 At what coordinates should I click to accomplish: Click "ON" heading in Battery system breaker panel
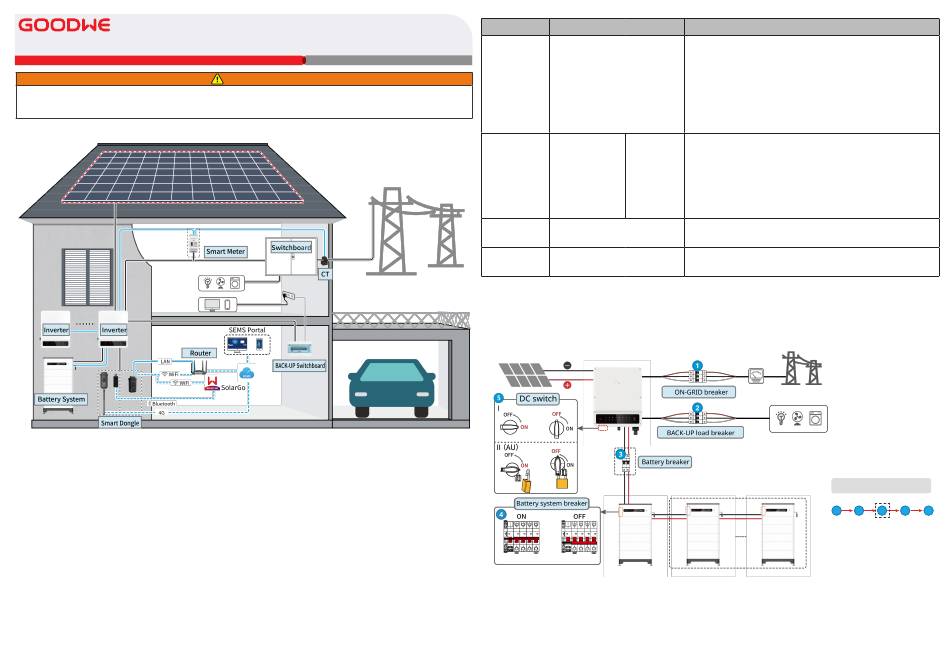[521, 517]
